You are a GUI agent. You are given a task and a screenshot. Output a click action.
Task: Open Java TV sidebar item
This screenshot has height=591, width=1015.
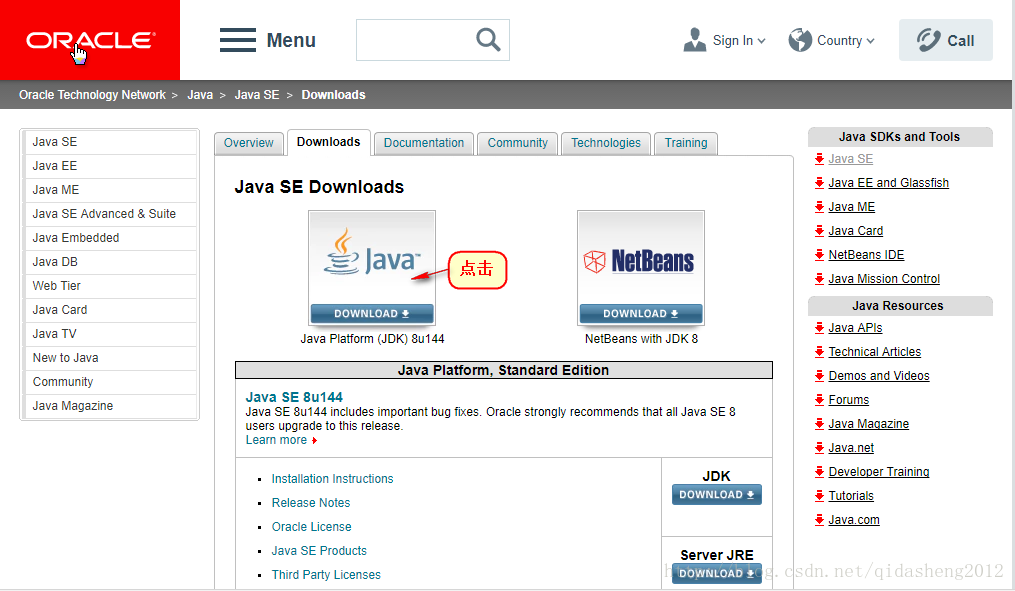pyautogui.click(x=110, y=333)
